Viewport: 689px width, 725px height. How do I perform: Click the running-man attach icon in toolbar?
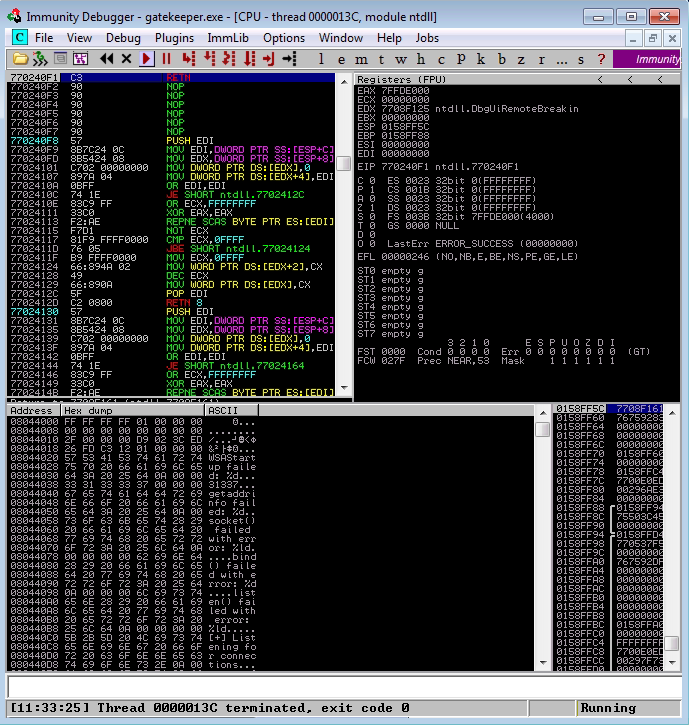point(40,59)
